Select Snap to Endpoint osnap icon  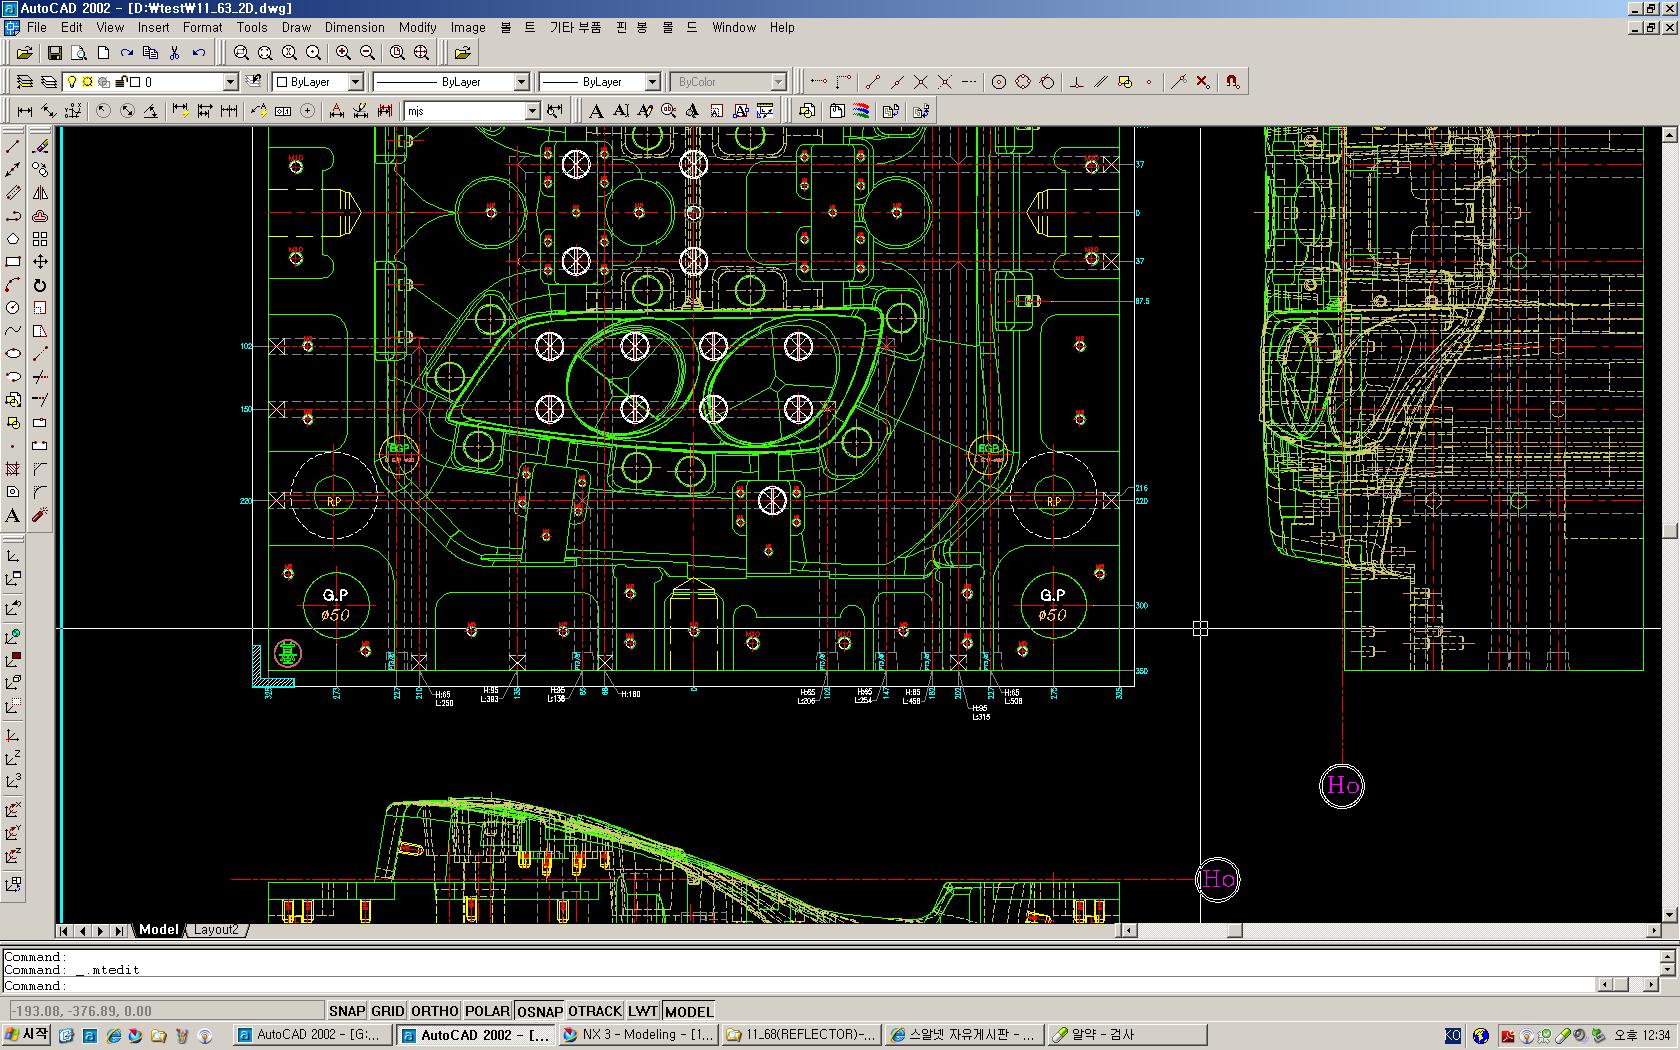coord(873,81)
